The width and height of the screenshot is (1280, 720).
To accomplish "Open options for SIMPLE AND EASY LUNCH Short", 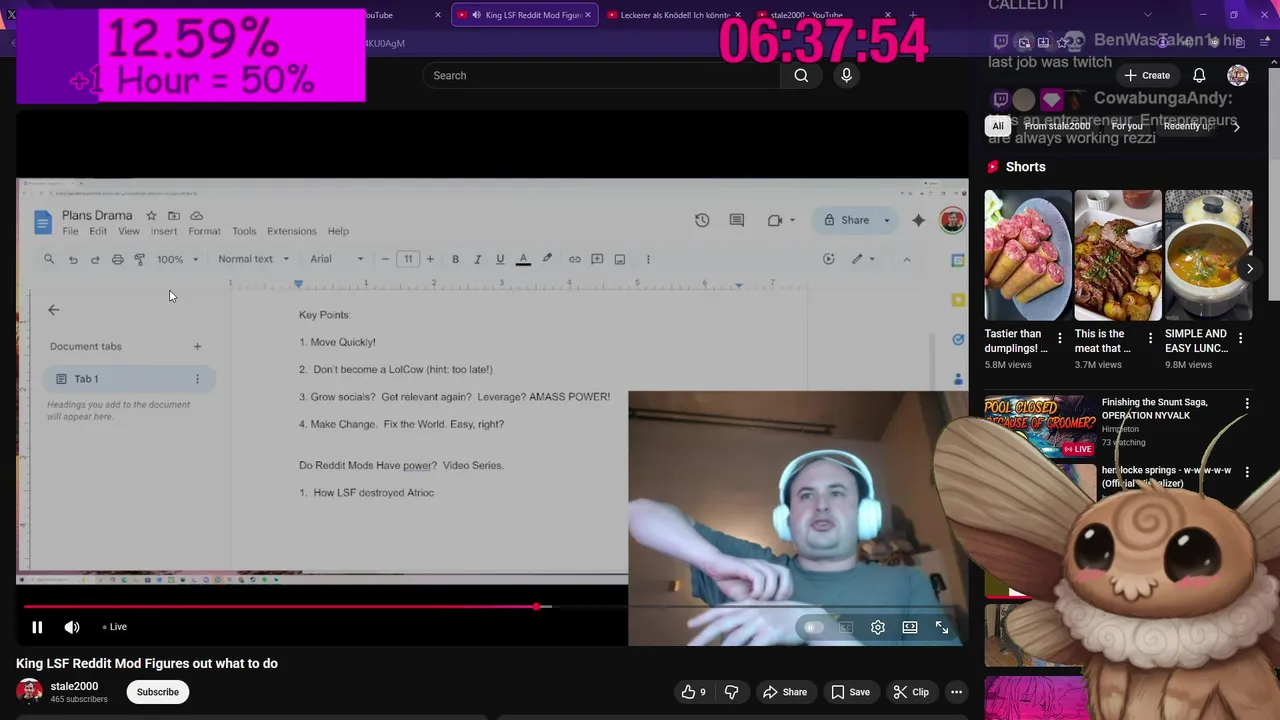I will [x=1240, y=338].
